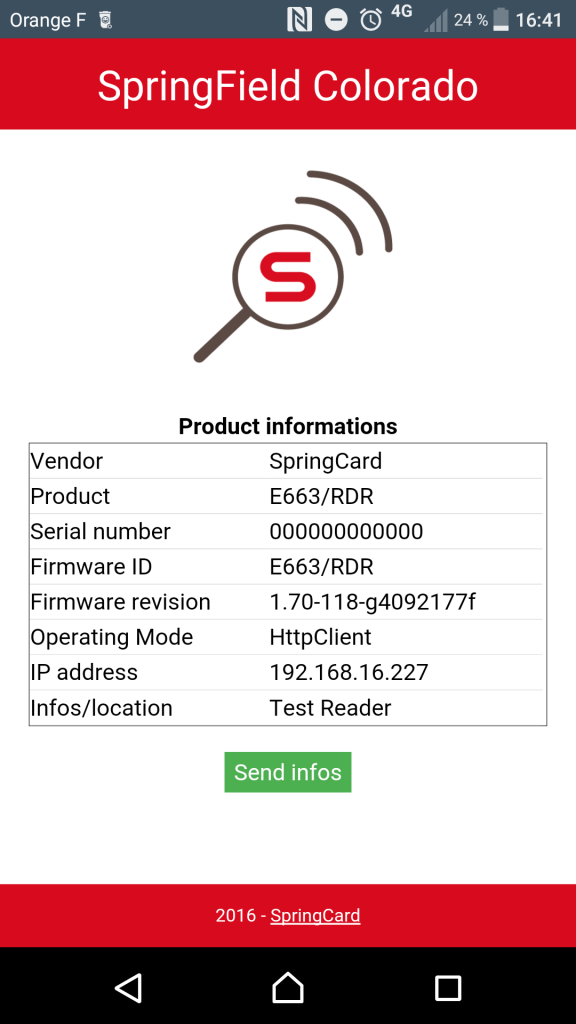The height and width of the screenshot is (1024, 576).
Task: Click the Send infos button
Action: pos(288,772)
